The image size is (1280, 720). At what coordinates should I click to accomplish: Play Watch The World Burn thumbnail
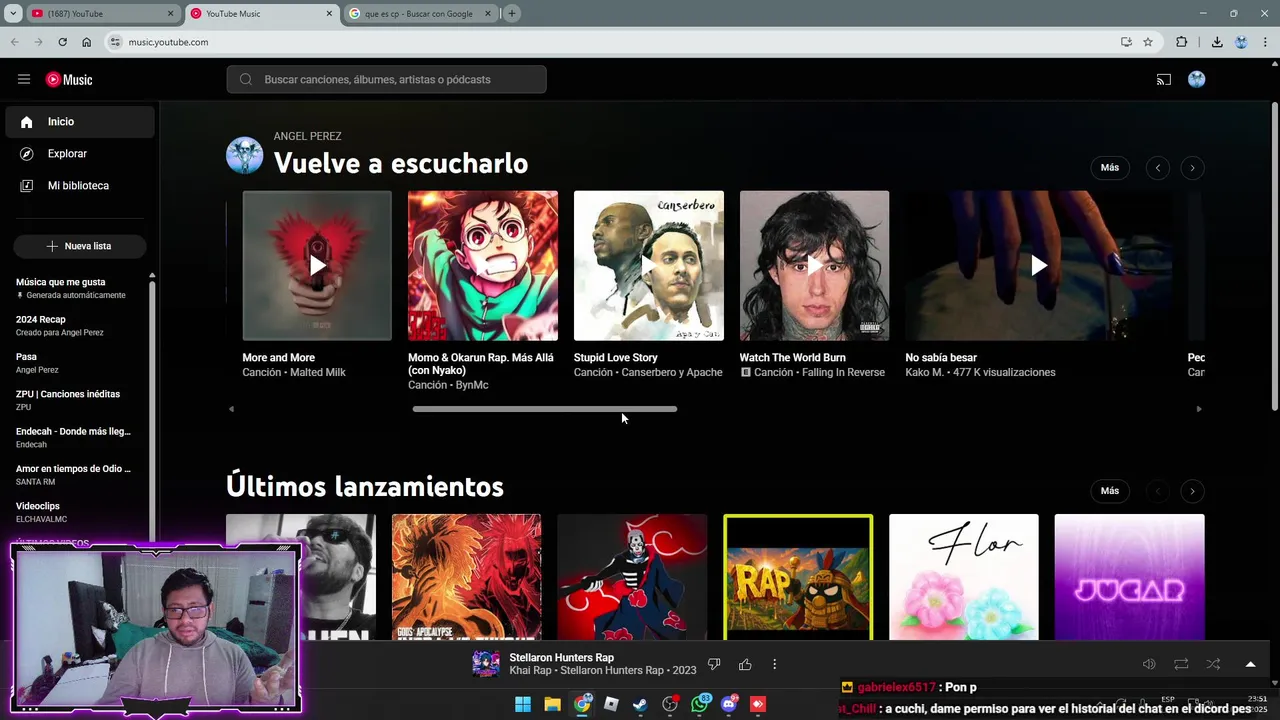coord(814,266)
